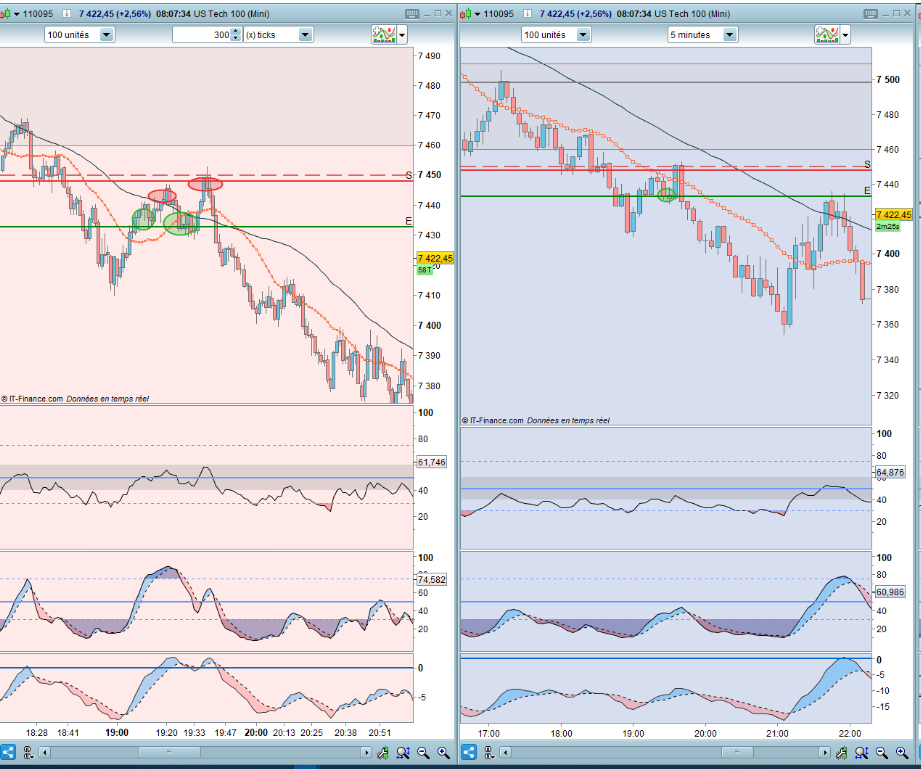This screenshot has width=921, height=769.
Task: Click the keyboard icon in left chart title bar
Action: click(x=412, y=14)
